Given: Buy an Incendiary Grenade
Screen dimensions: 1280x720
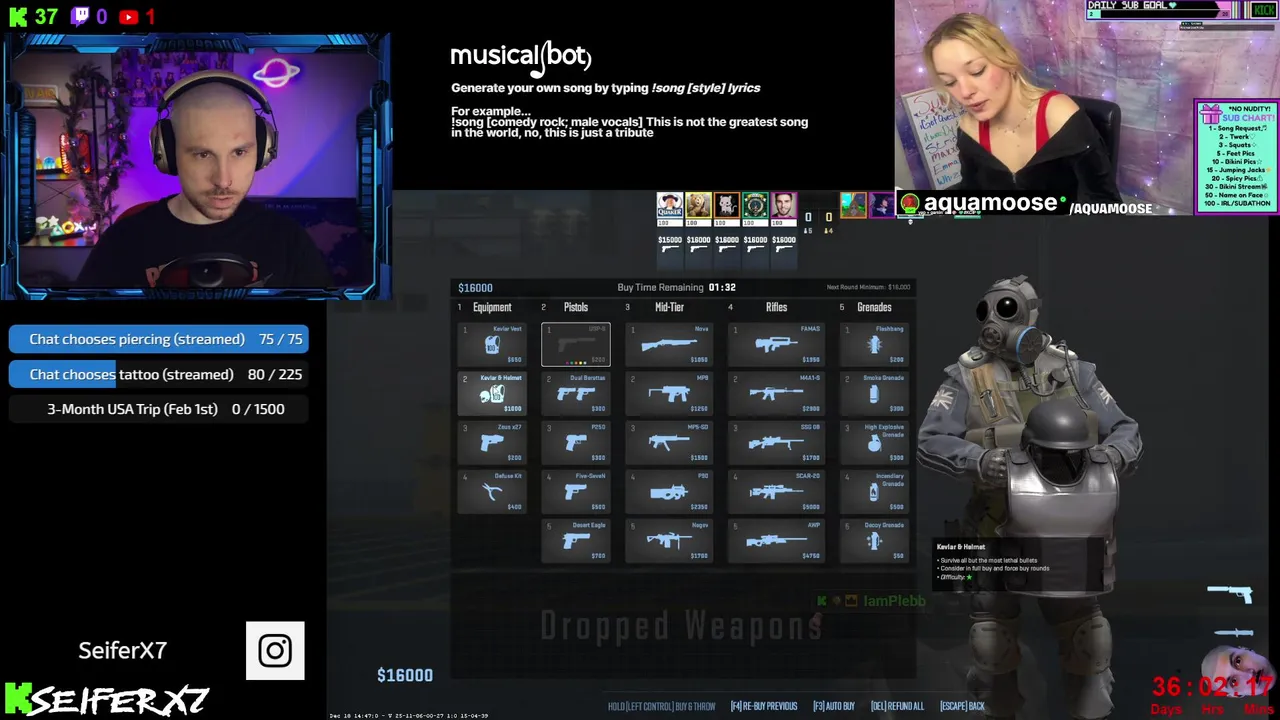Looking at the screenshot, I should tap(874, 491).
